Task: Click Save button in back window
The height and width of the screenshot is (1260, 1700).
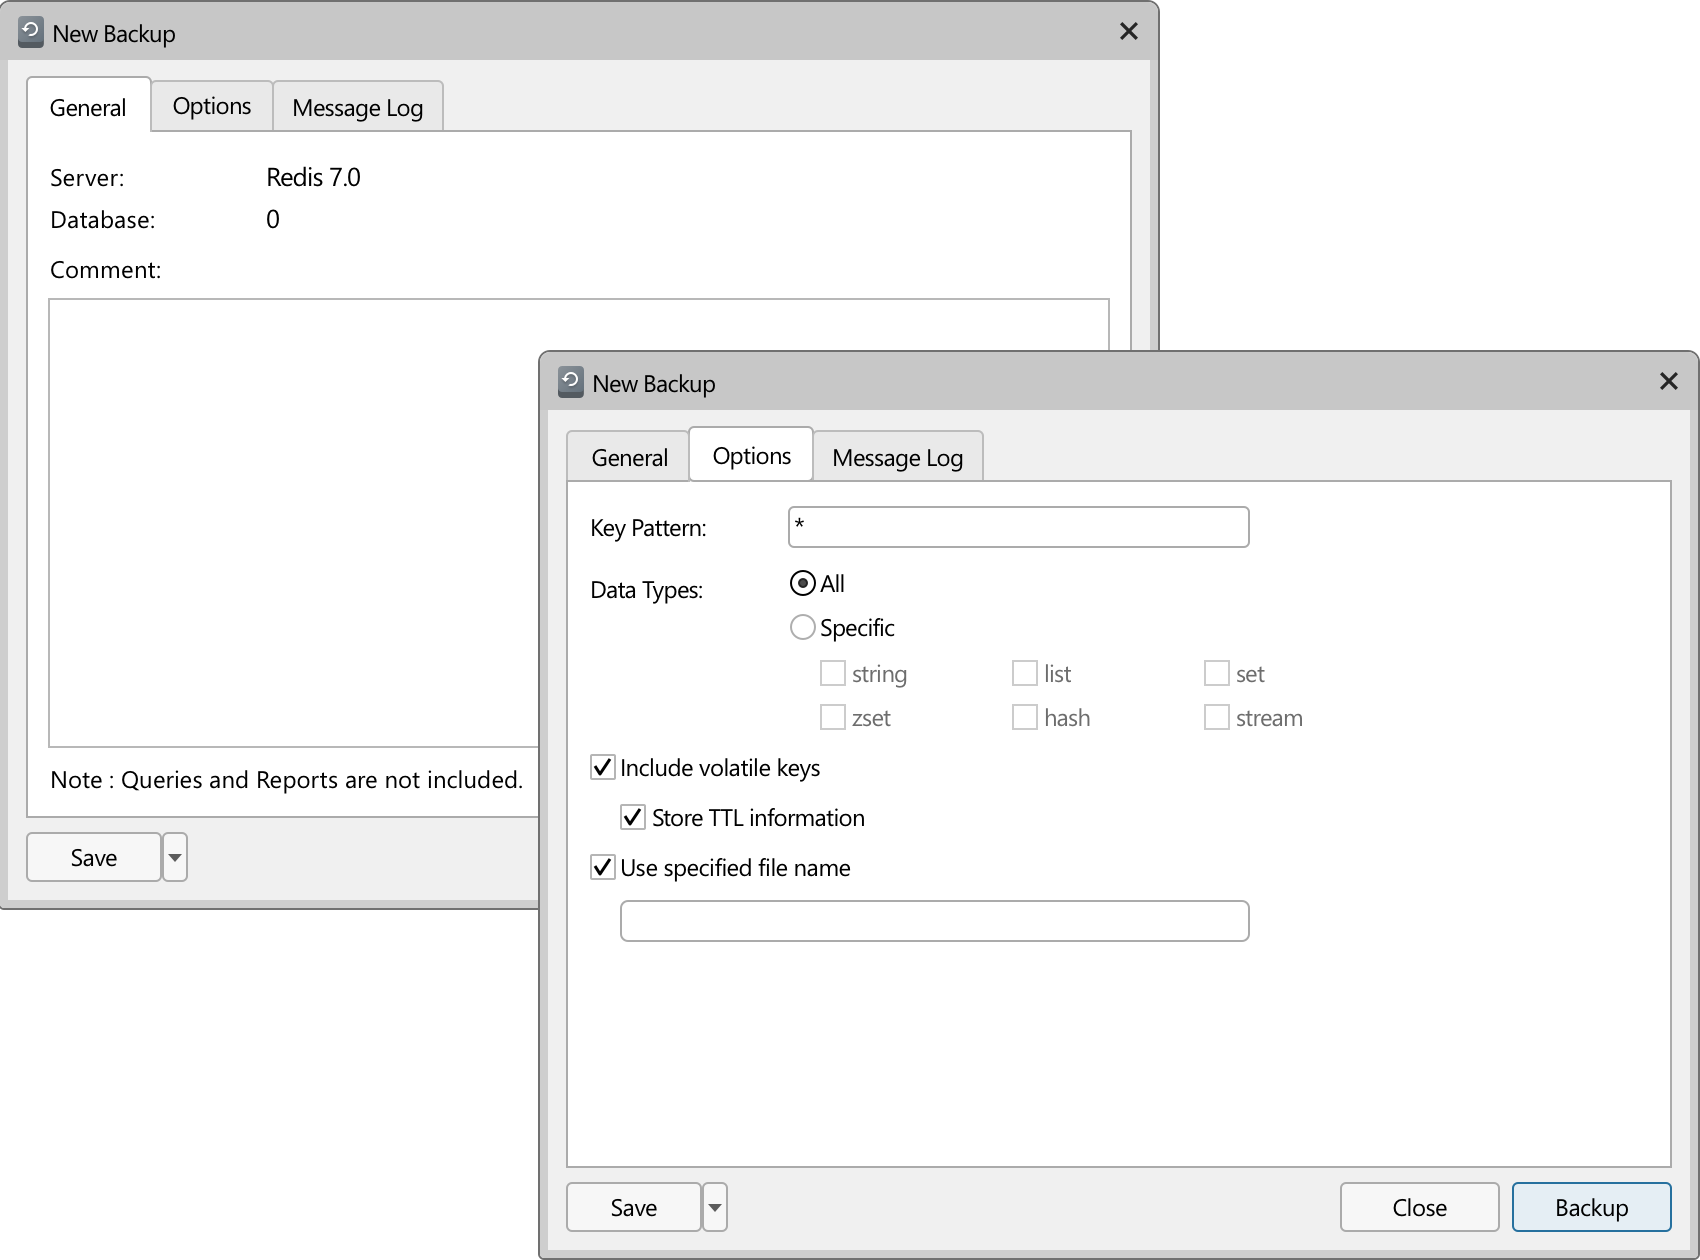Action: click(93, 857)
